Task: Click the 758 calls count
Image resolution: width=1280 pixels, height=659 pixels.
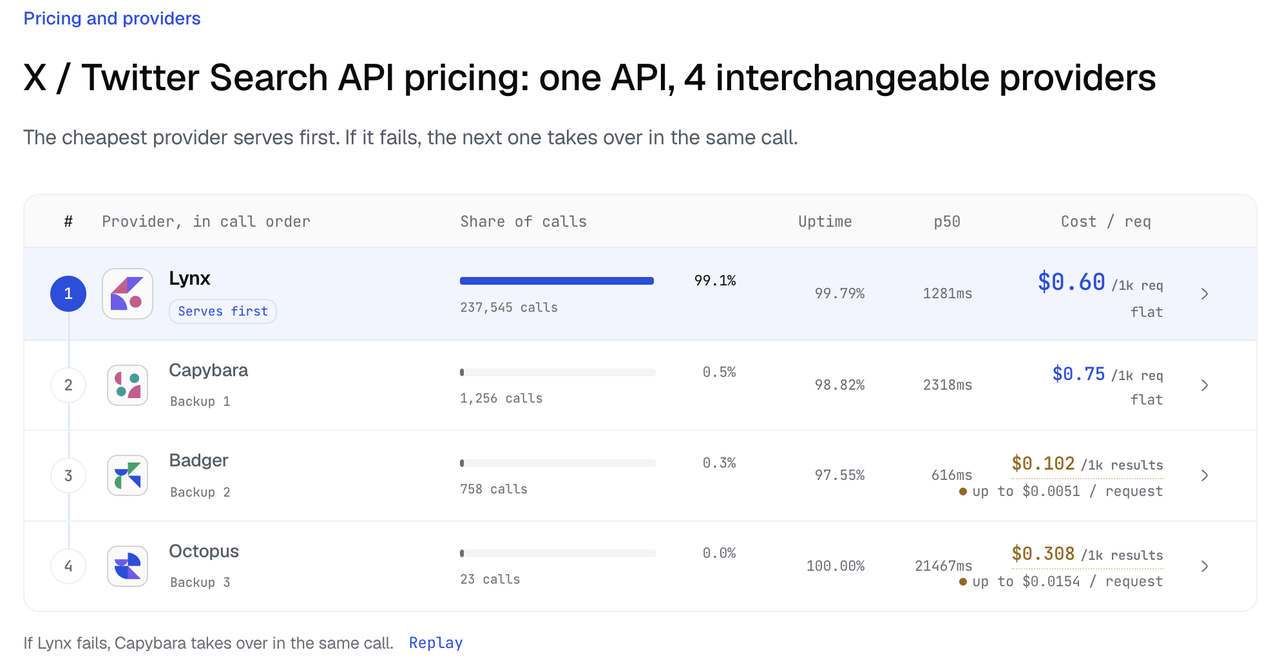Action: (x=493, y=489)
